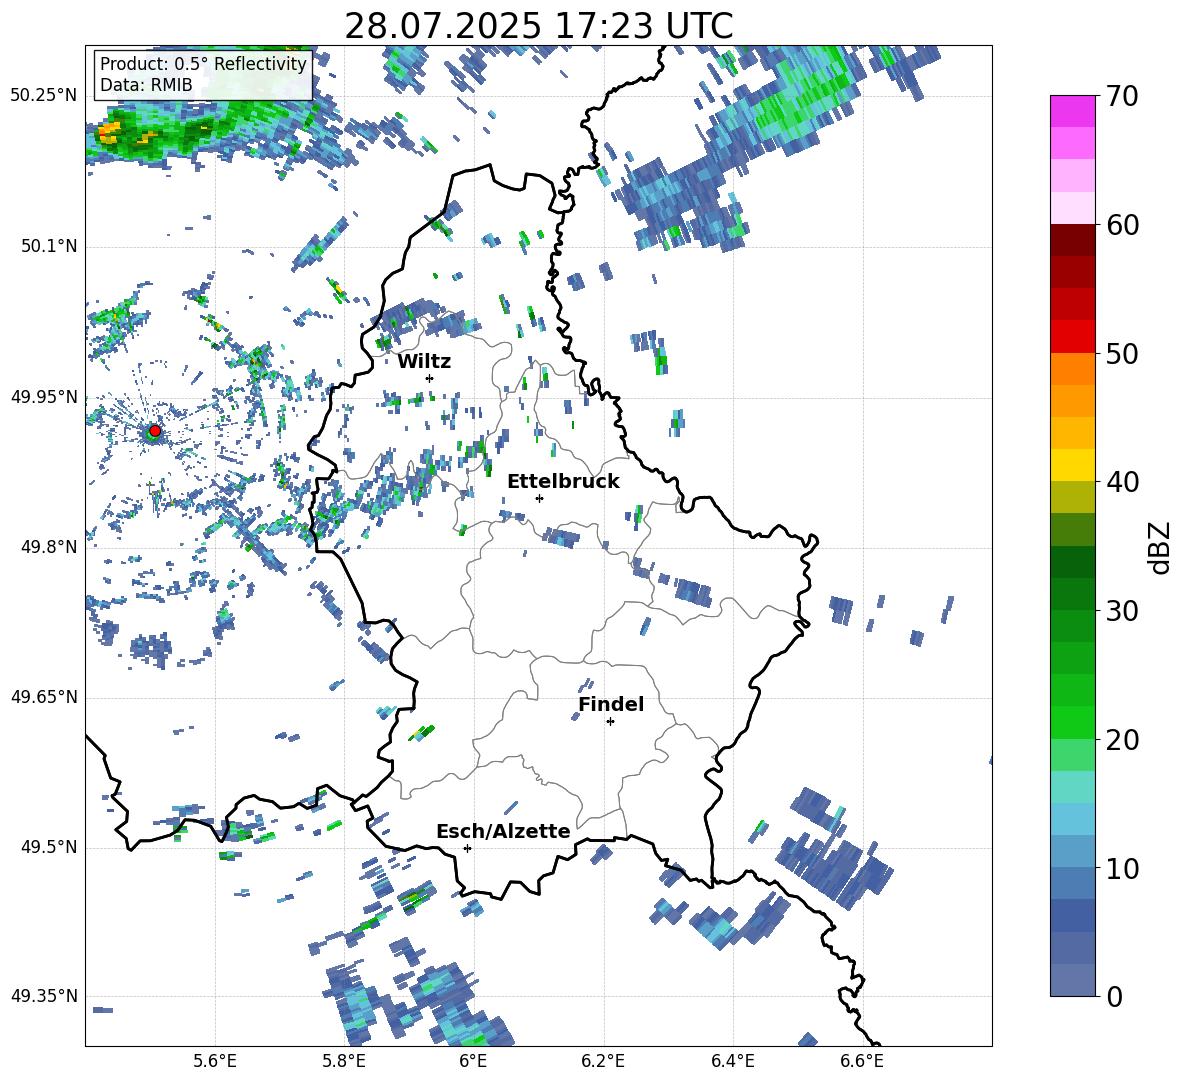This screenshot has width=1184, height=1081.
Task: Click the Ettelbruck city label
Action: [x=563, y=482]
